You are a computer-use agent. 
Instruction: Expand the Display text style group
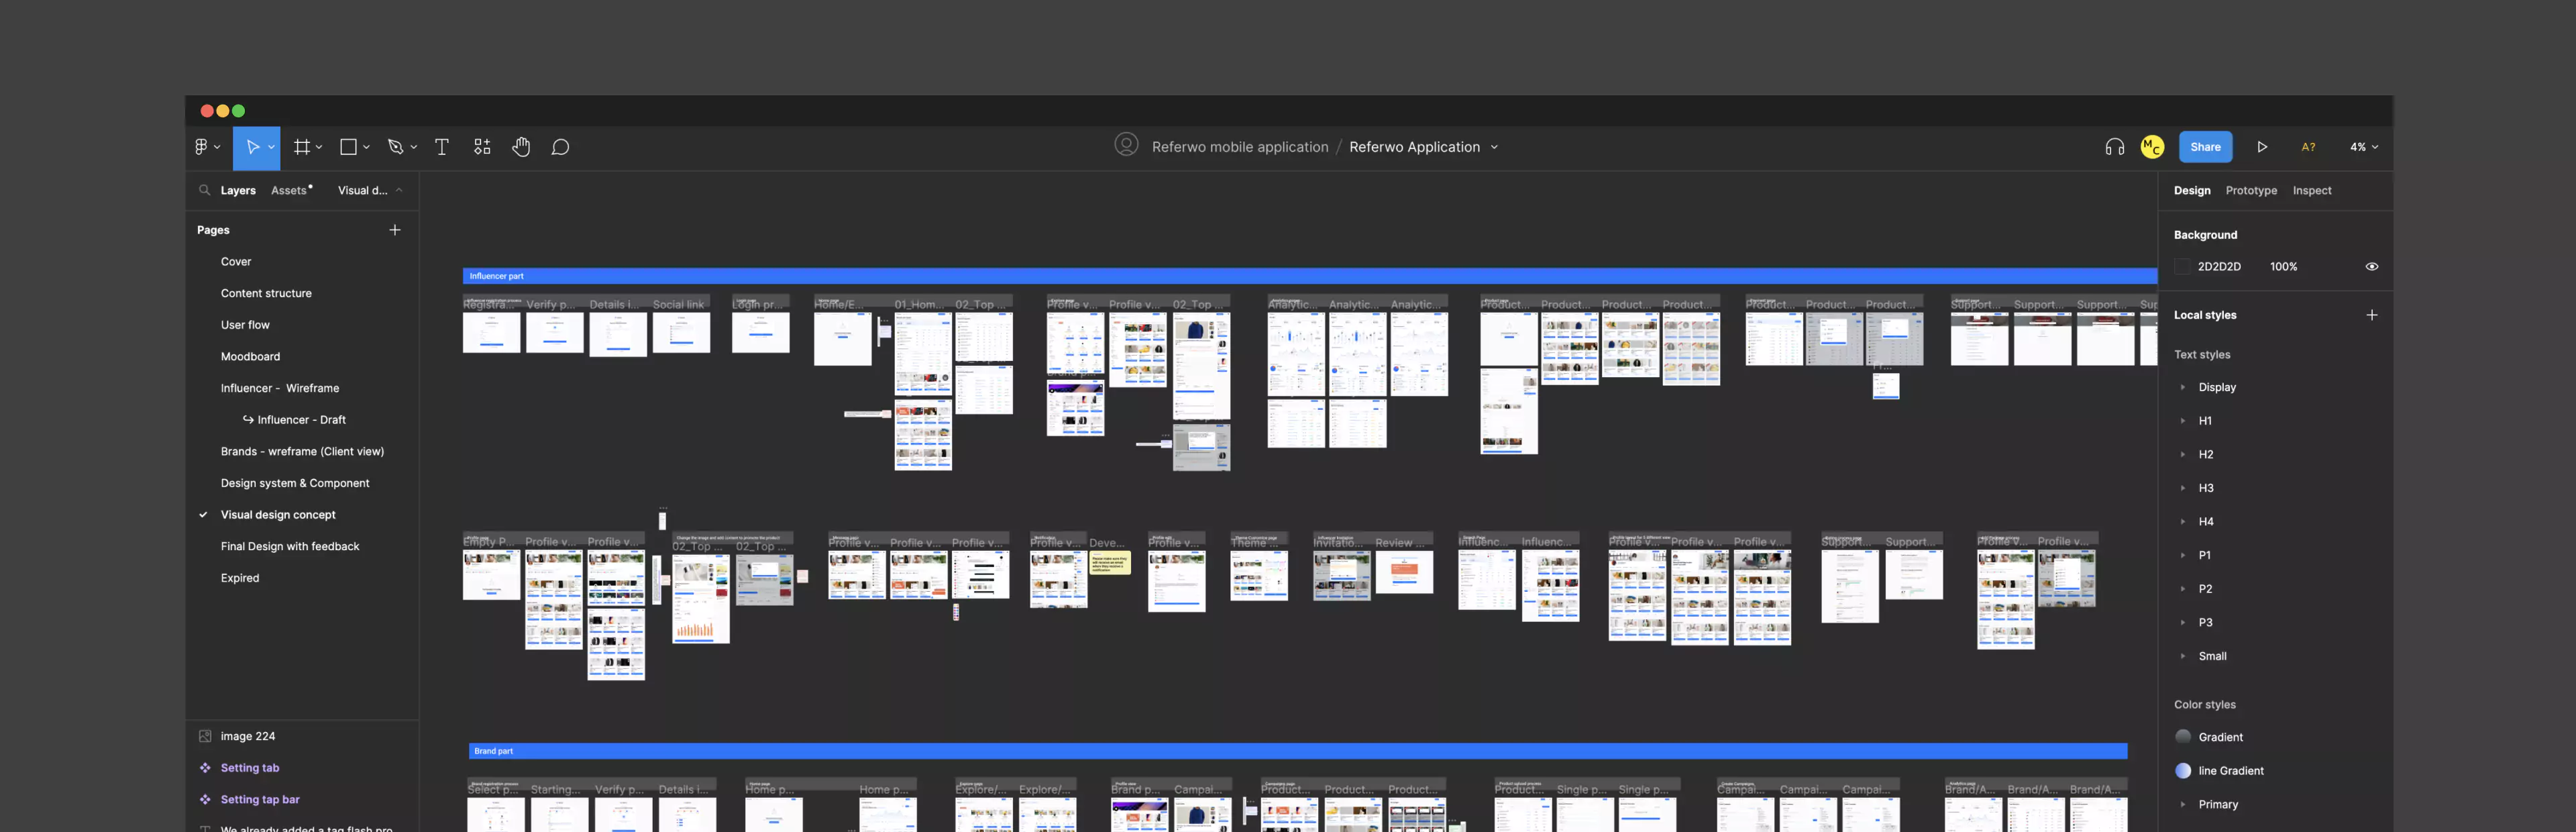click(2183, 387)
